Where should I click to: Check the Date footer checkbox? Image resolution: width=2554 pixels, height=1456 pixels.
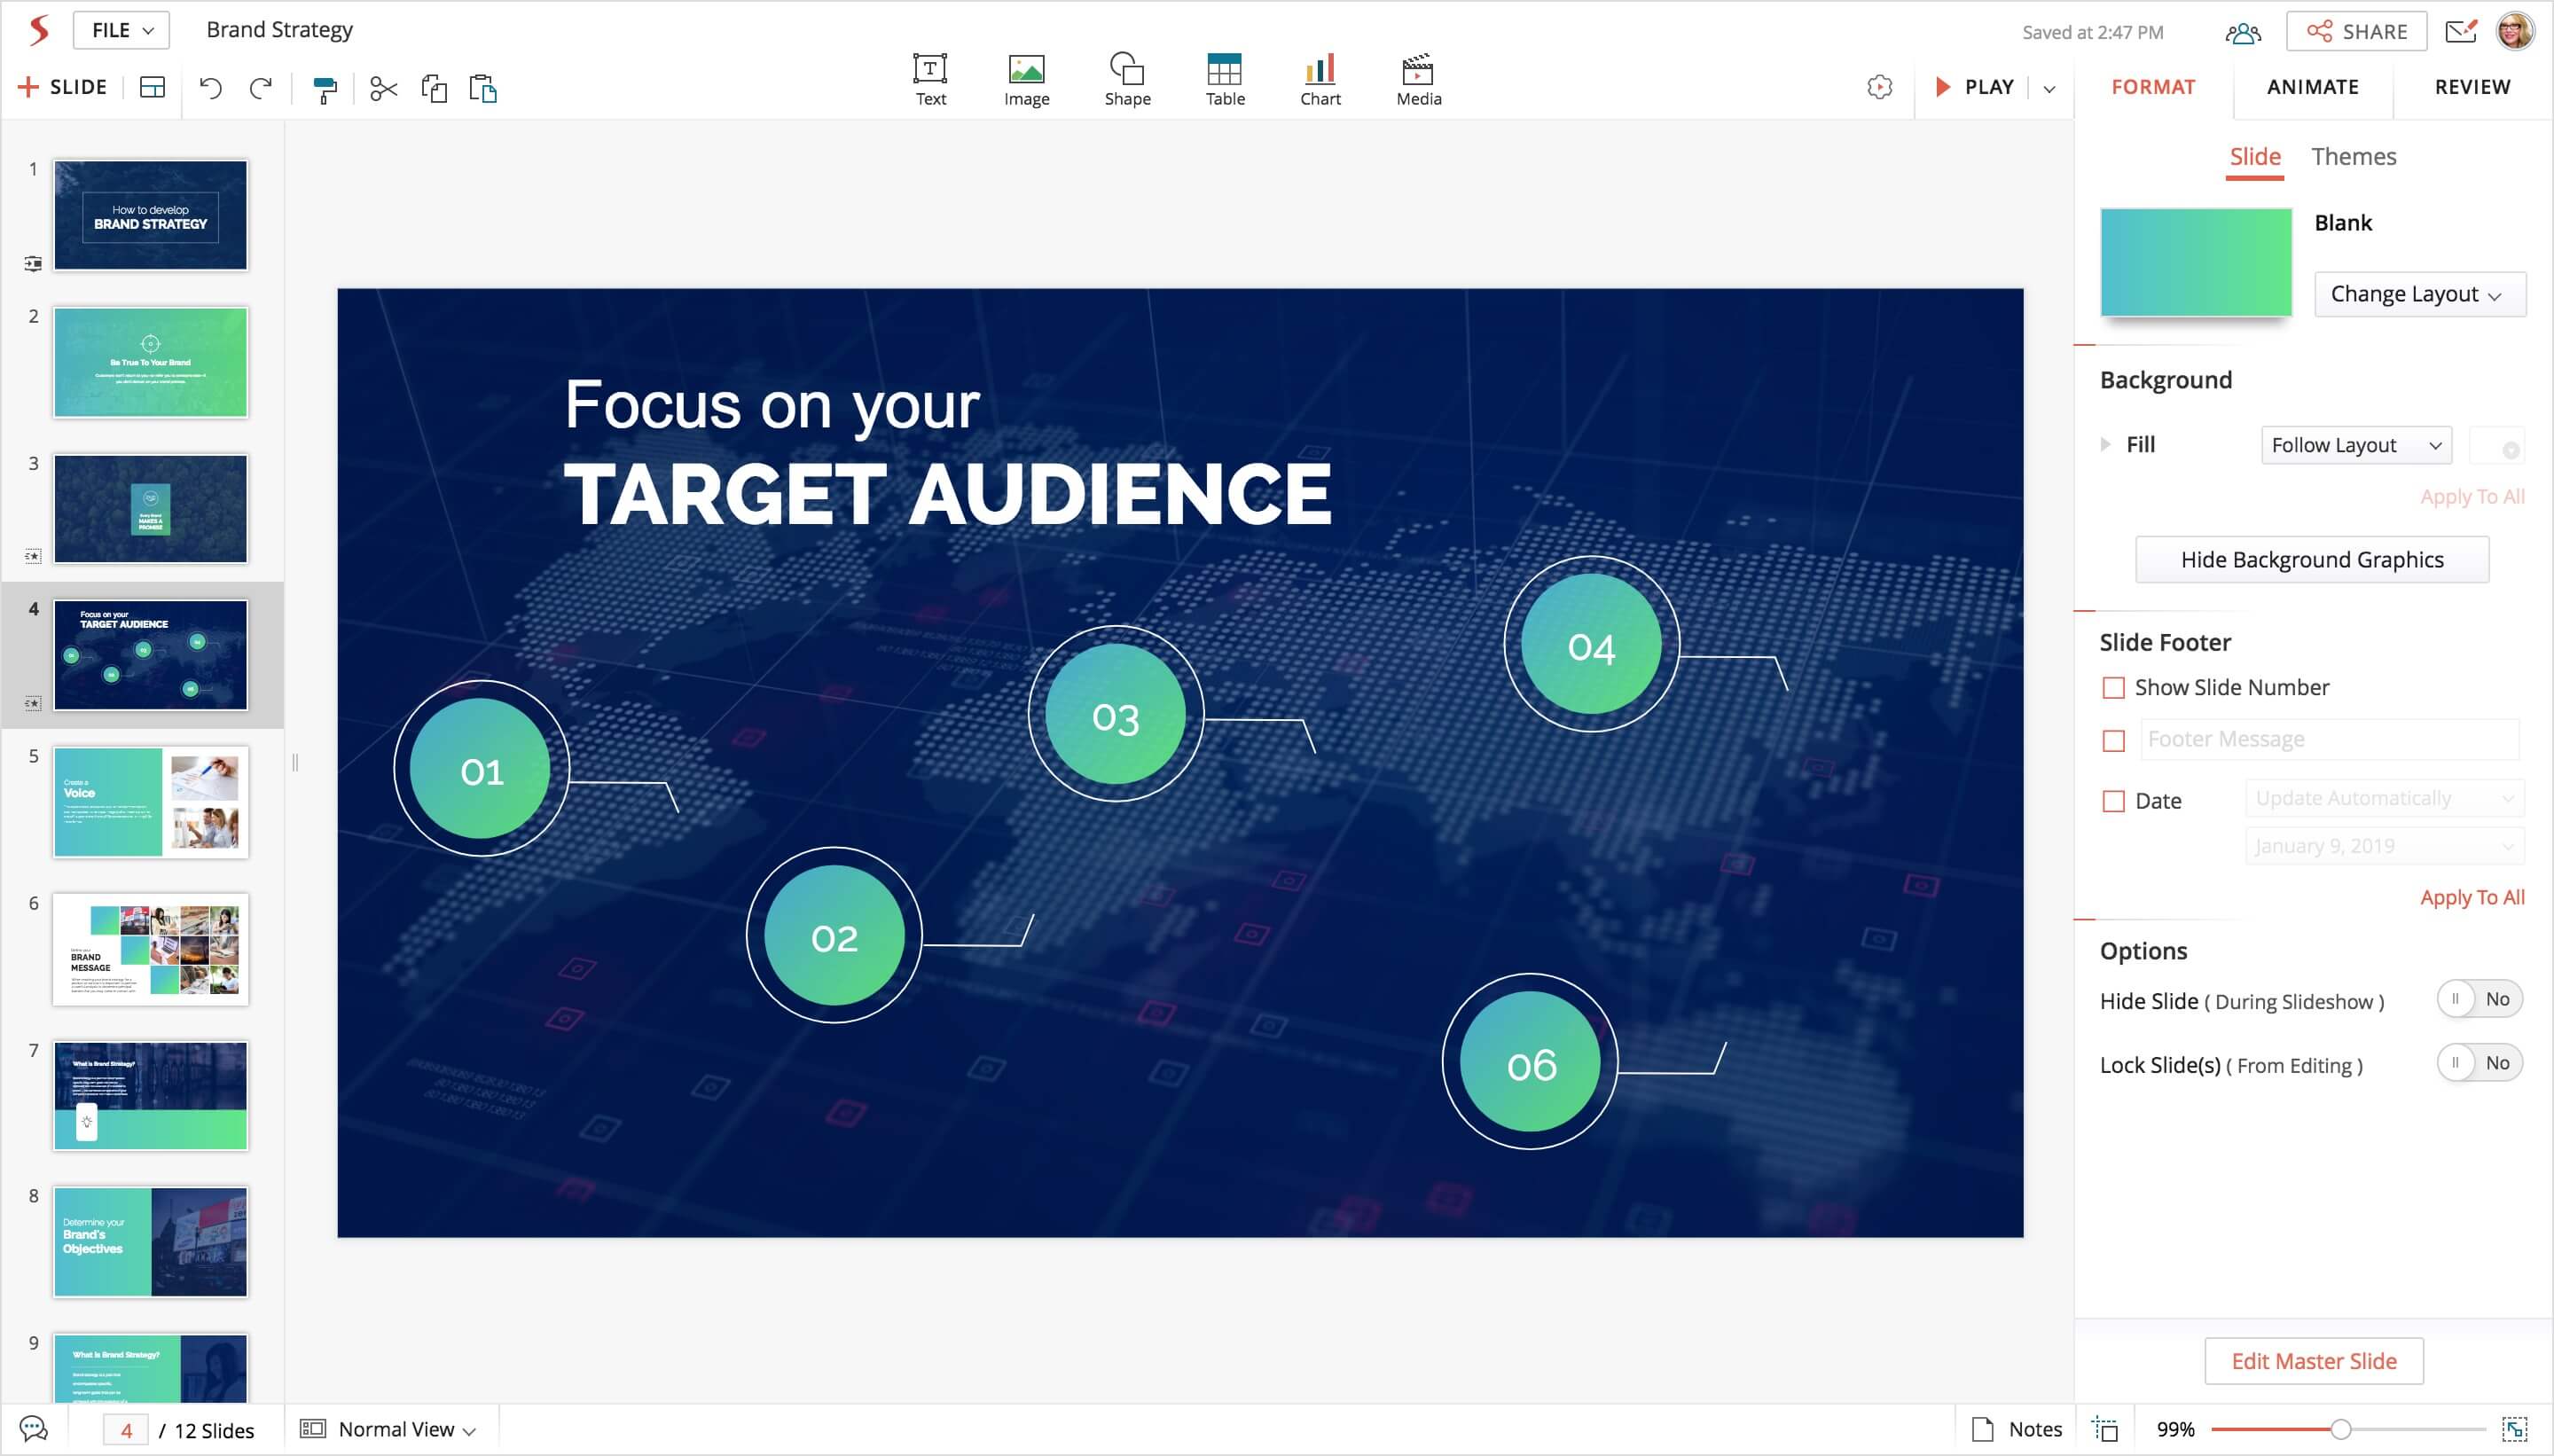click(x=2113, y=801)
